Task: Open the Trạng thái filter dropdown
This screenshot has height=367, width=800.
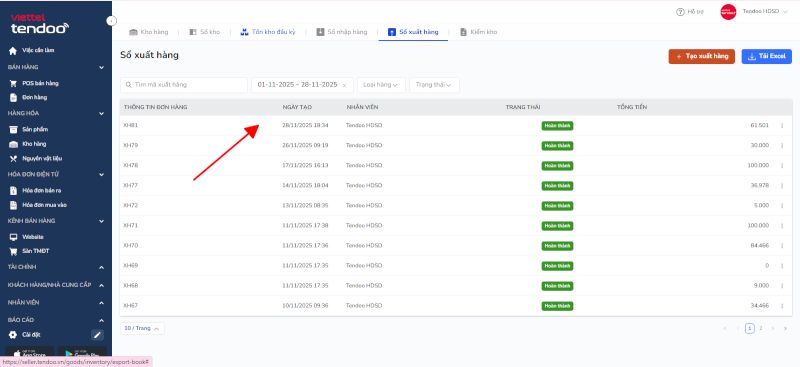Action: pos(434,85)
